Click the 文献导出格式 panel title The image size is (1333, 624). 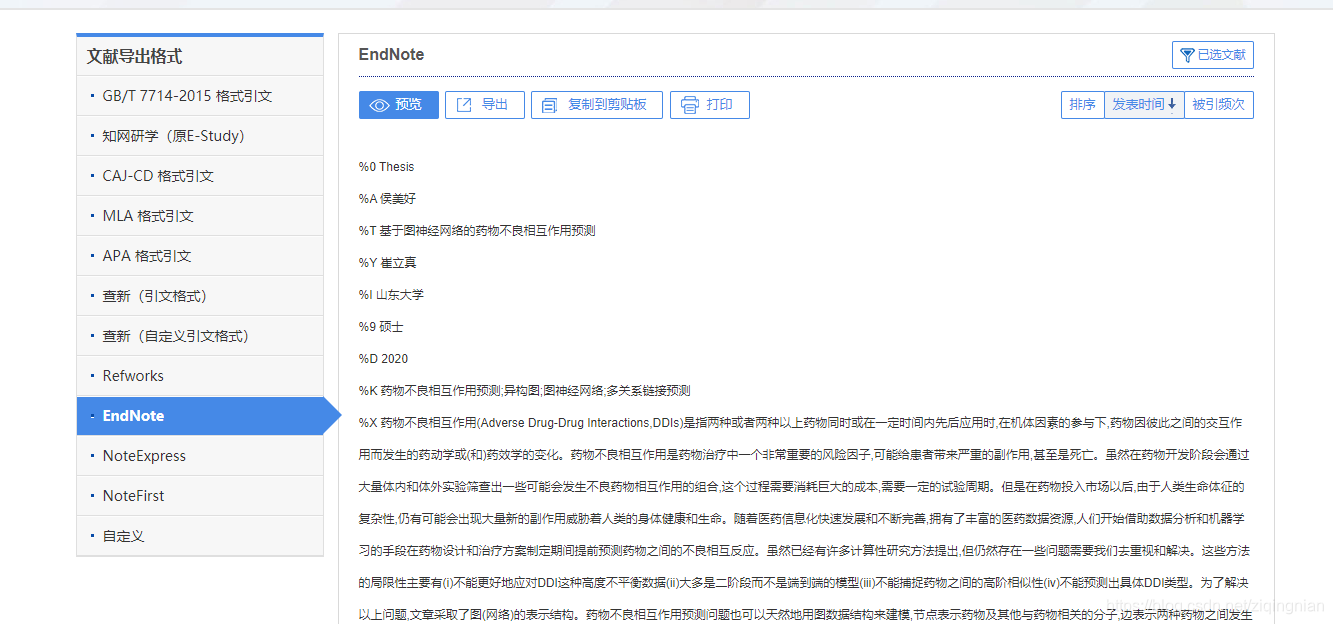134,56
